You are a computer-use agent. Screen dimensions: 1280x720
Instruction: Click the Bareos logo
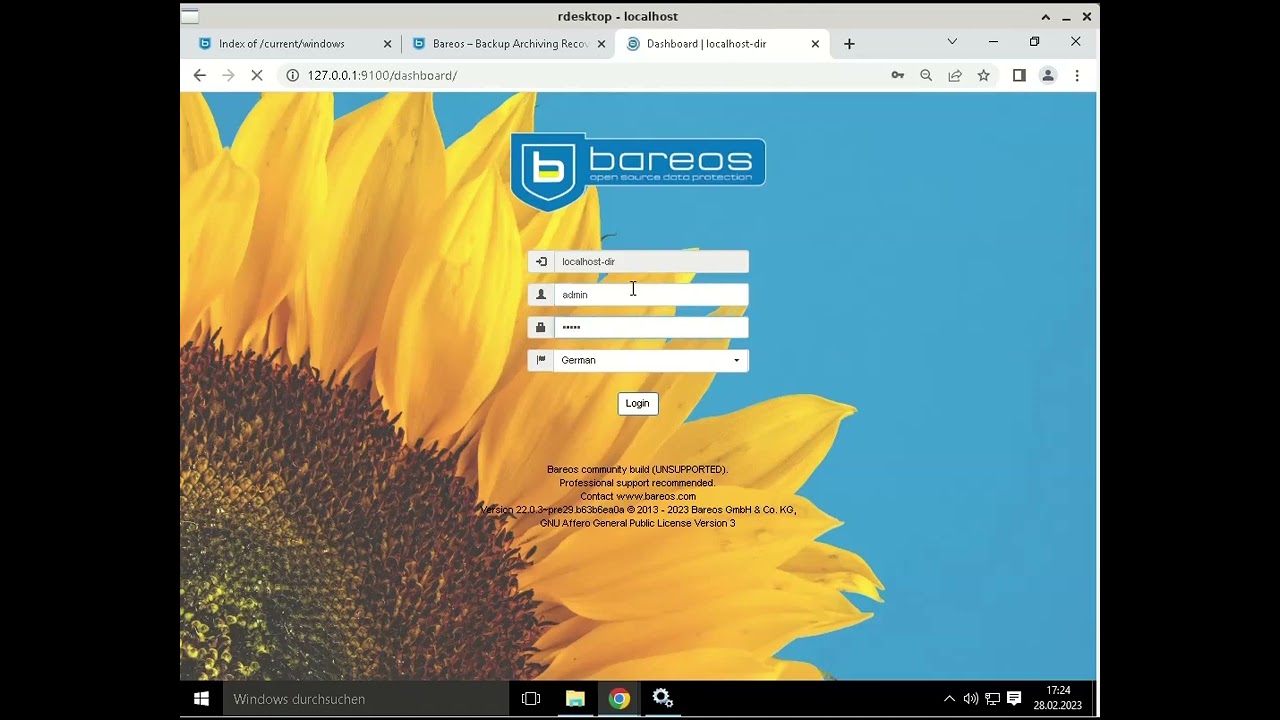[638, 171]
